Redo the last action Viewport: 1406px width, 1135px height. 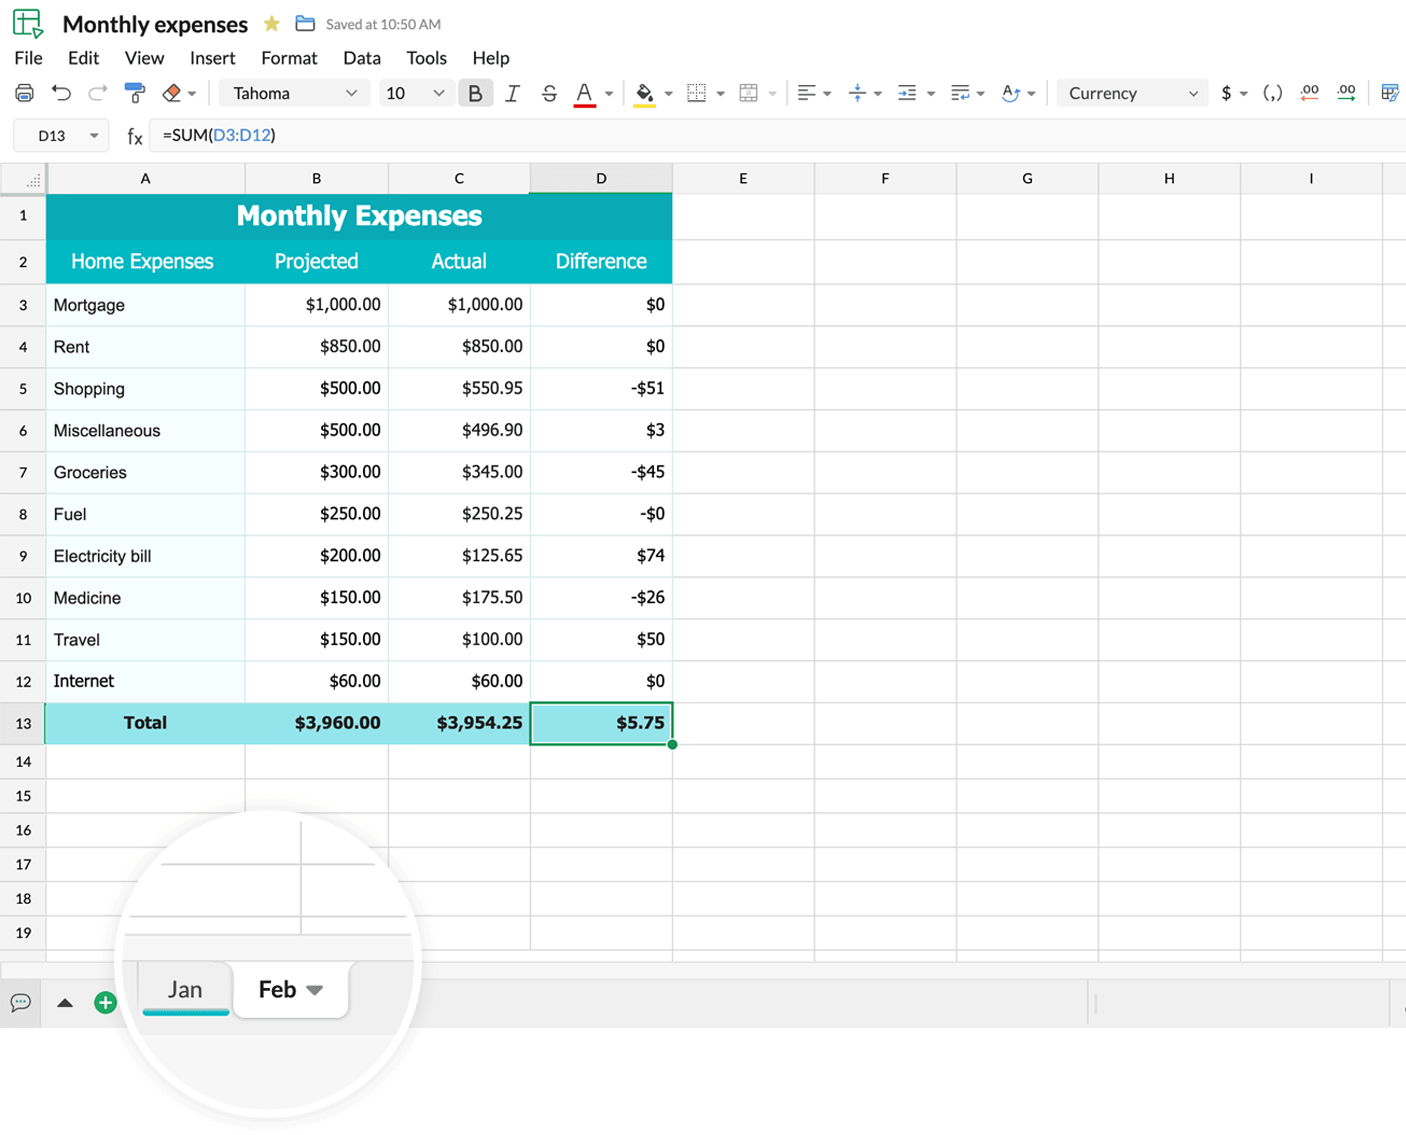97,92
